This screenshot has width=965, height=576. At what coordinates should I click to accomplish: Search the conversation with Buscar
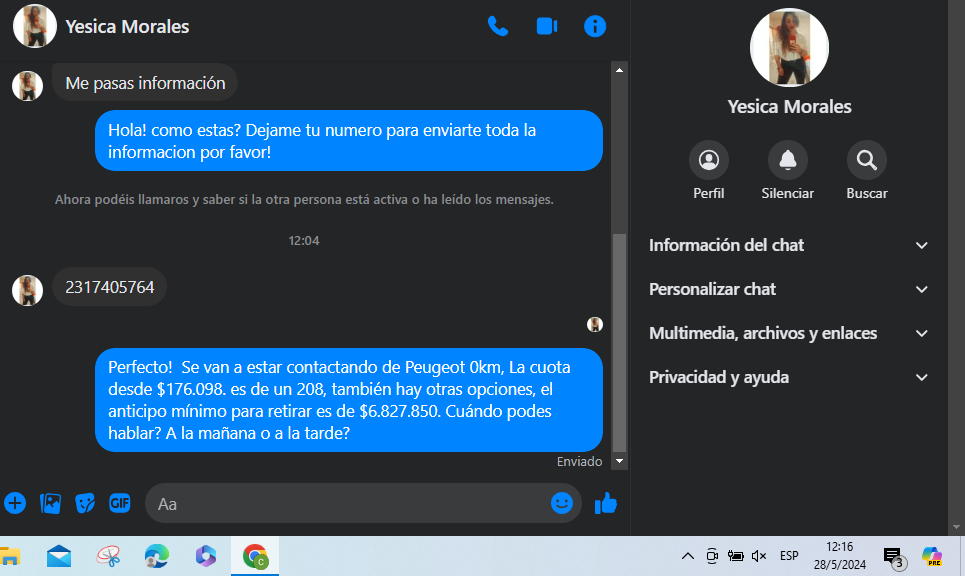(x=866, y=160)
